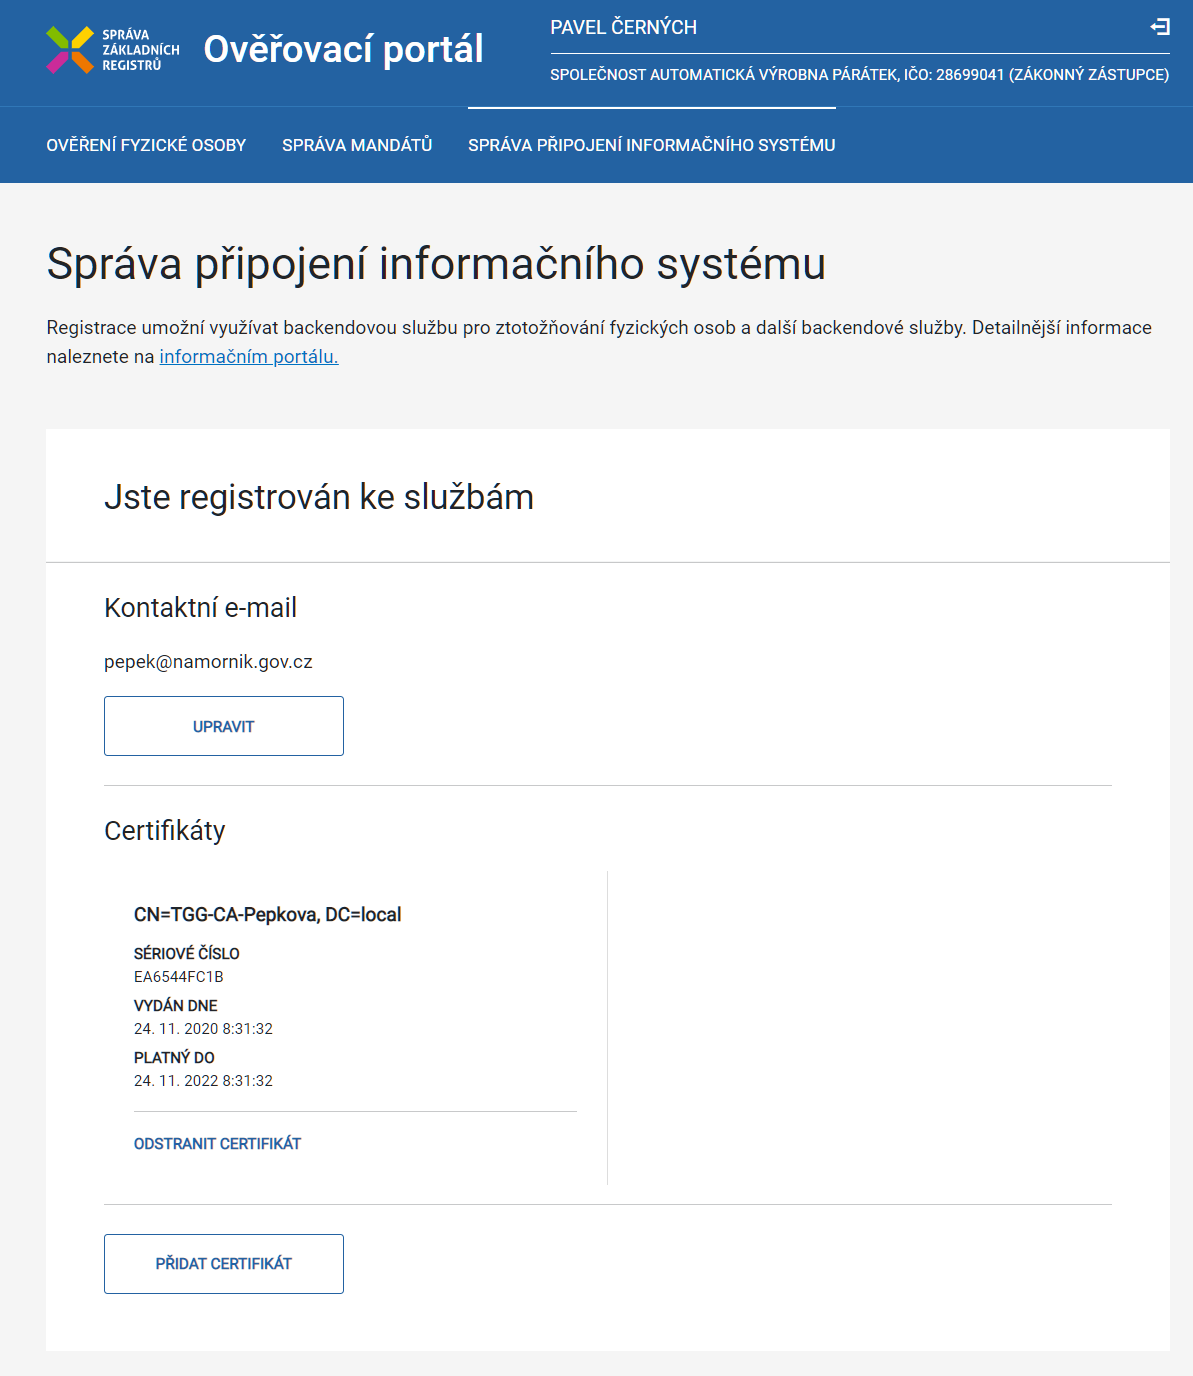Click the Certifikáty section heading

pyautogui.click(x=165, y=831)
